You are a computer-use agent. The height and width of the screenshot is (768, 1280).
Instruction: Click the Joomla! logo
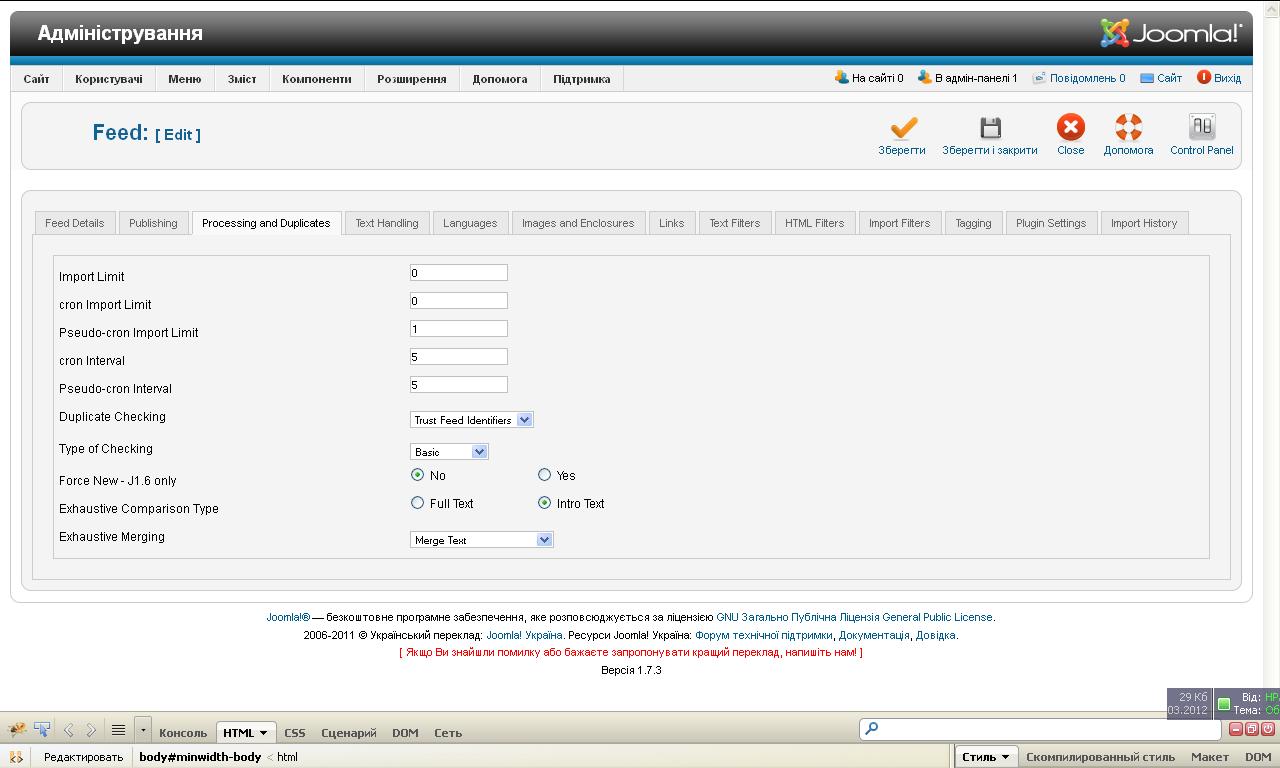point(1171,33)
